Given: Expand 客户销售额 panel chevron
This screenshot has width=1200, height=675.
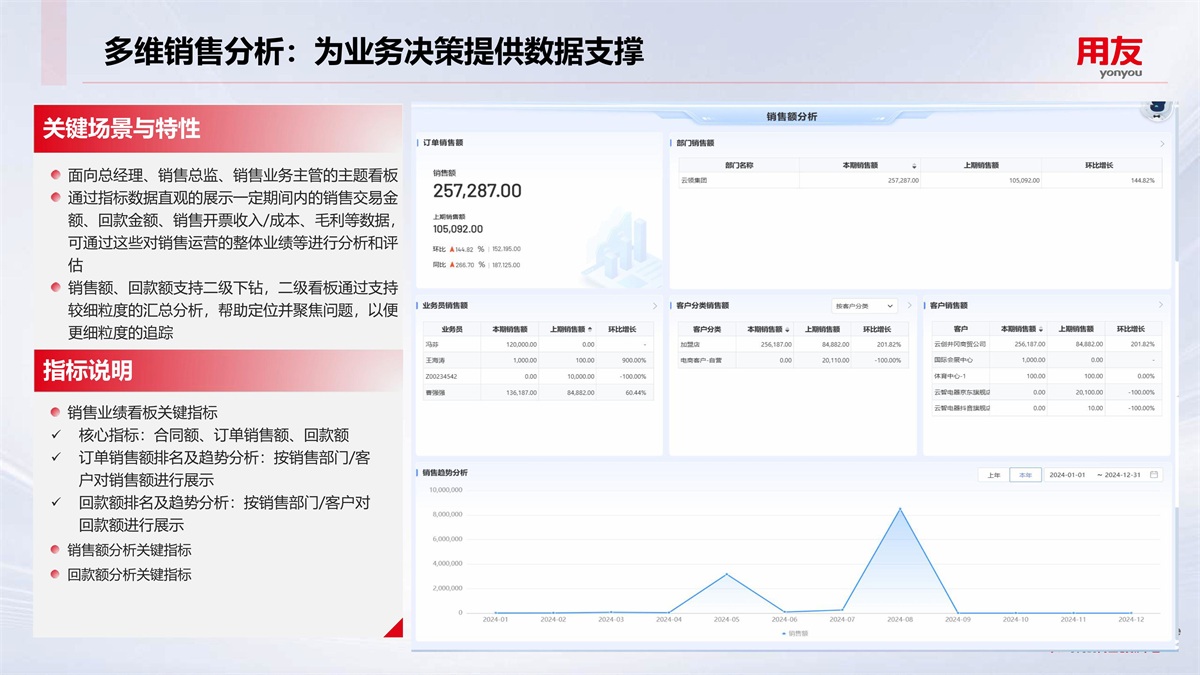Looking at the screenshot, I should coord(1161,305).
